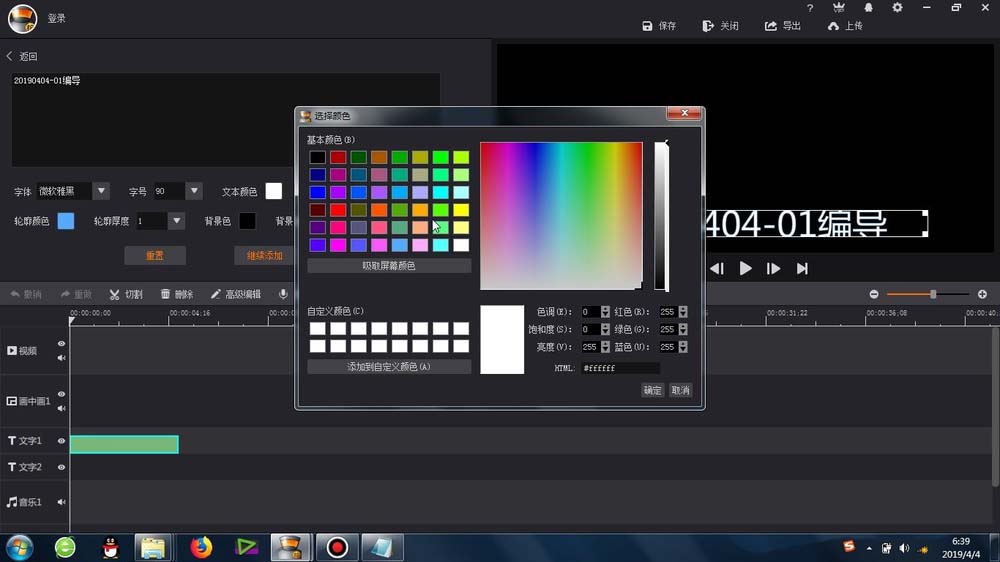This screenshot has width=1000, height=562.
Task: Select the pure yellow basic color swatch
Action: pyautogui.click(x=461, y=210)
